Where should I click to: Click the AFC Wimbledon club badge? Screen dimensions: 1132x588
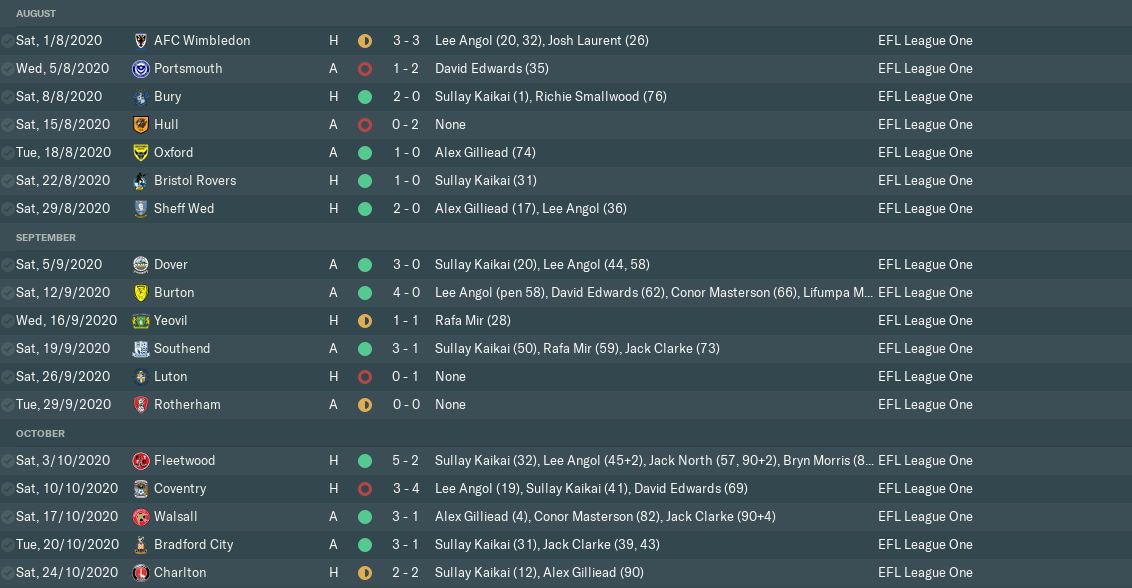(x=141, y=41)
